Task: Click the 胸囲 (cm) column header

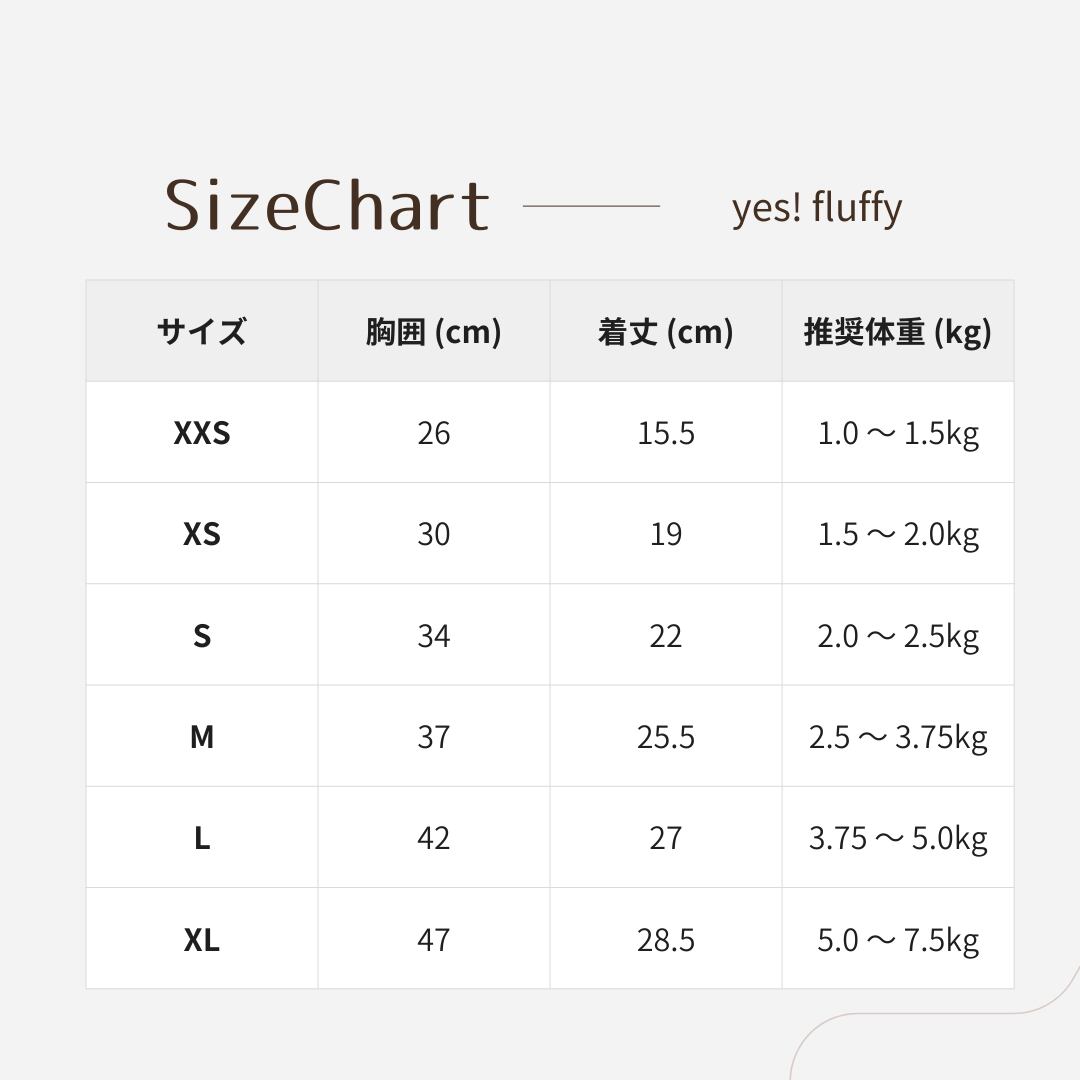Action: click(x=433, y=331)
